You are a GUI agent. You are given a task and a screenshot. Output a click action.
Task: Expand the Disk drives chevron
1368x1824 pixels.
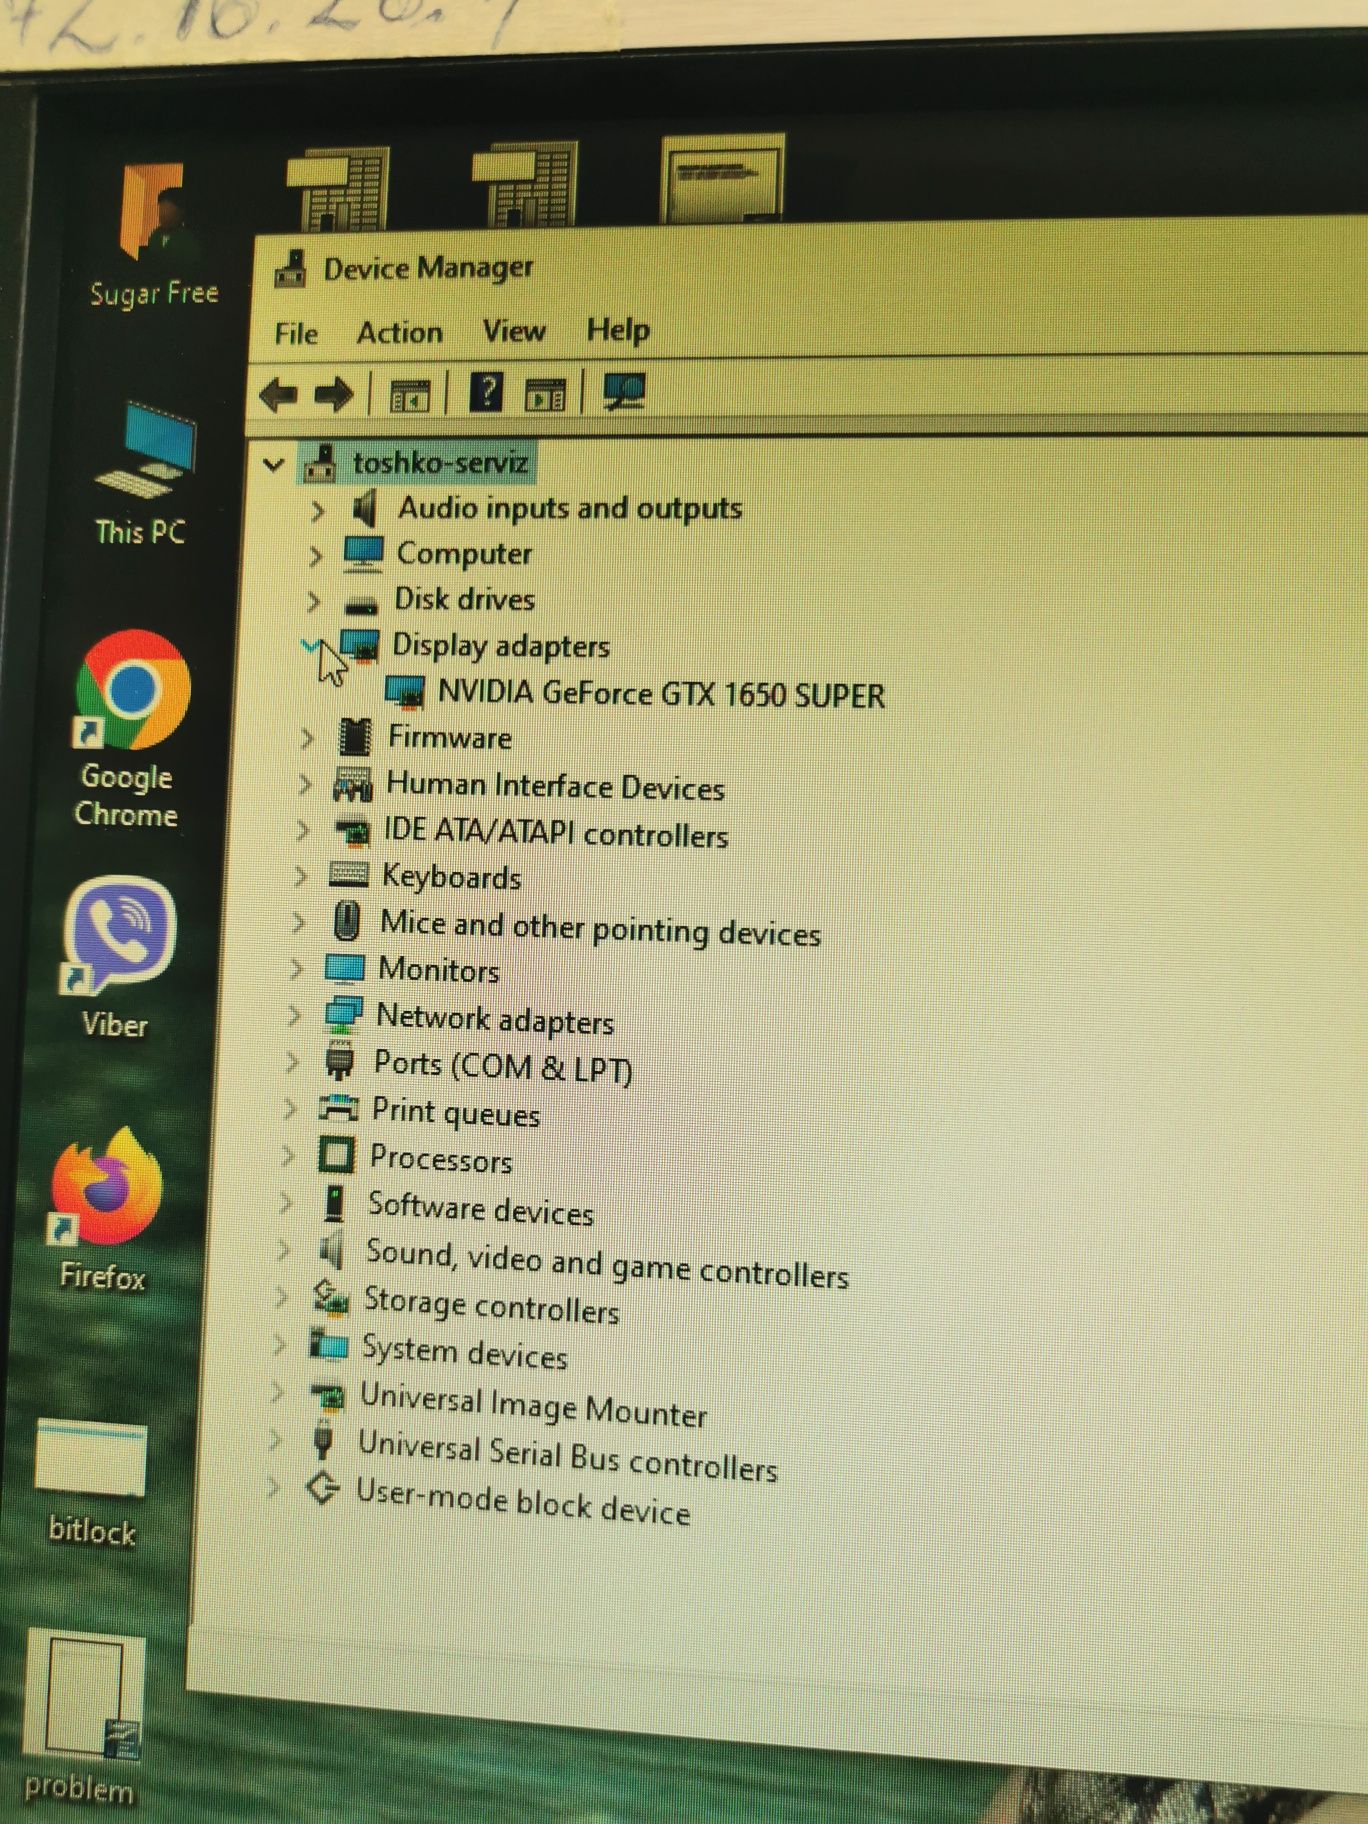click(x=313, y=601)
